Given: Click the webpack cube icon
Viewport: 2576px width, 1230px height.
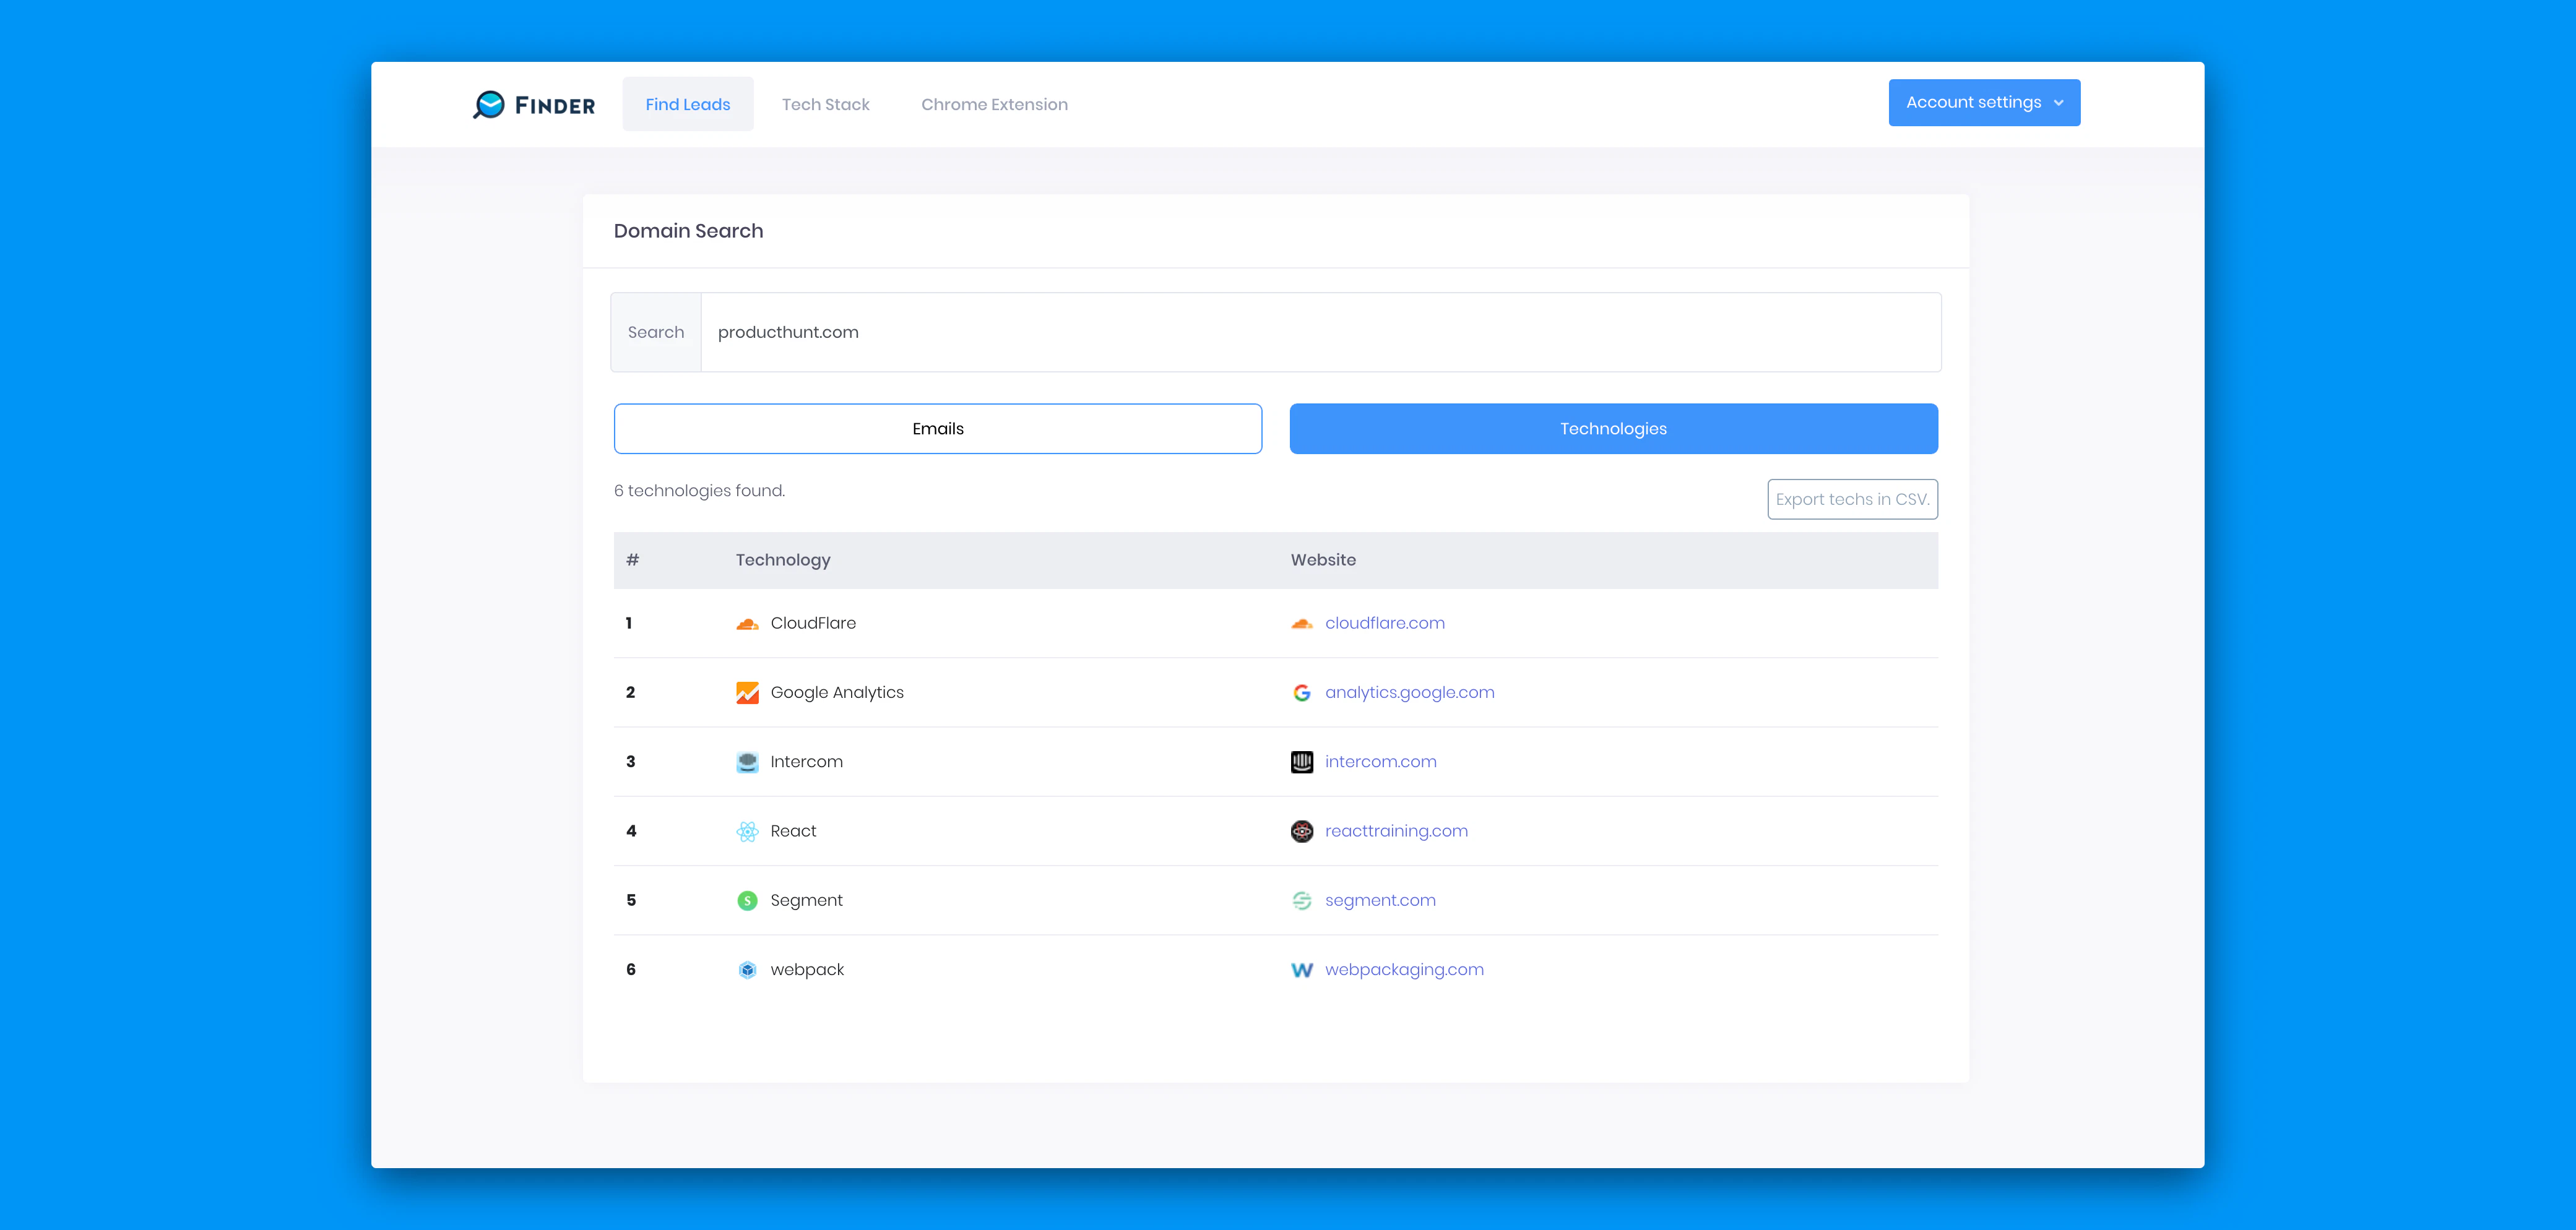Looking at the screenshot, I should coord(747,970).
